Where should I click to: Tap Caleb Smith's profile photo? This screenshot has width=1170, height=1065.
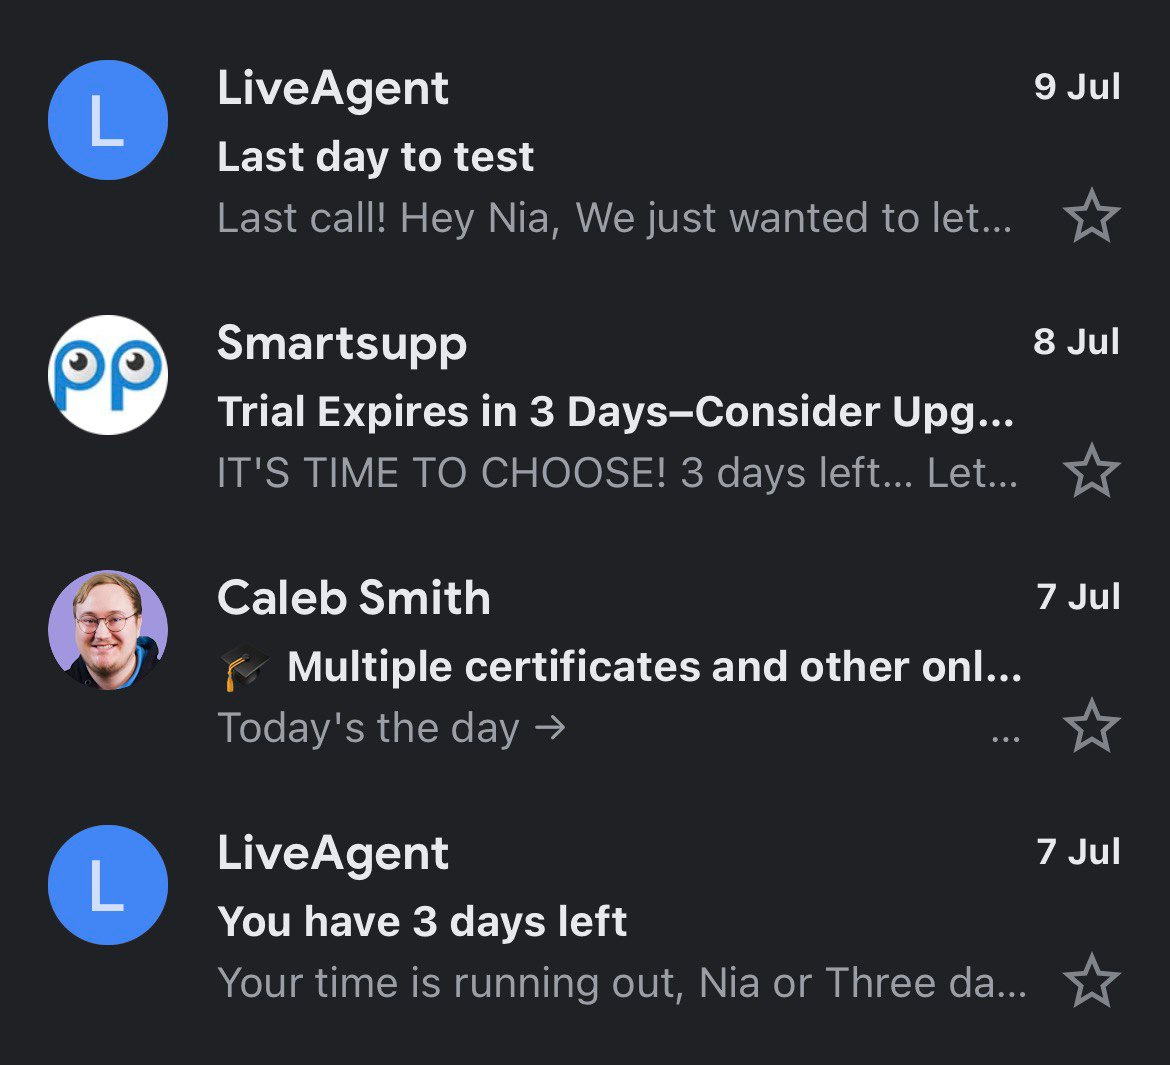[108, 630]
